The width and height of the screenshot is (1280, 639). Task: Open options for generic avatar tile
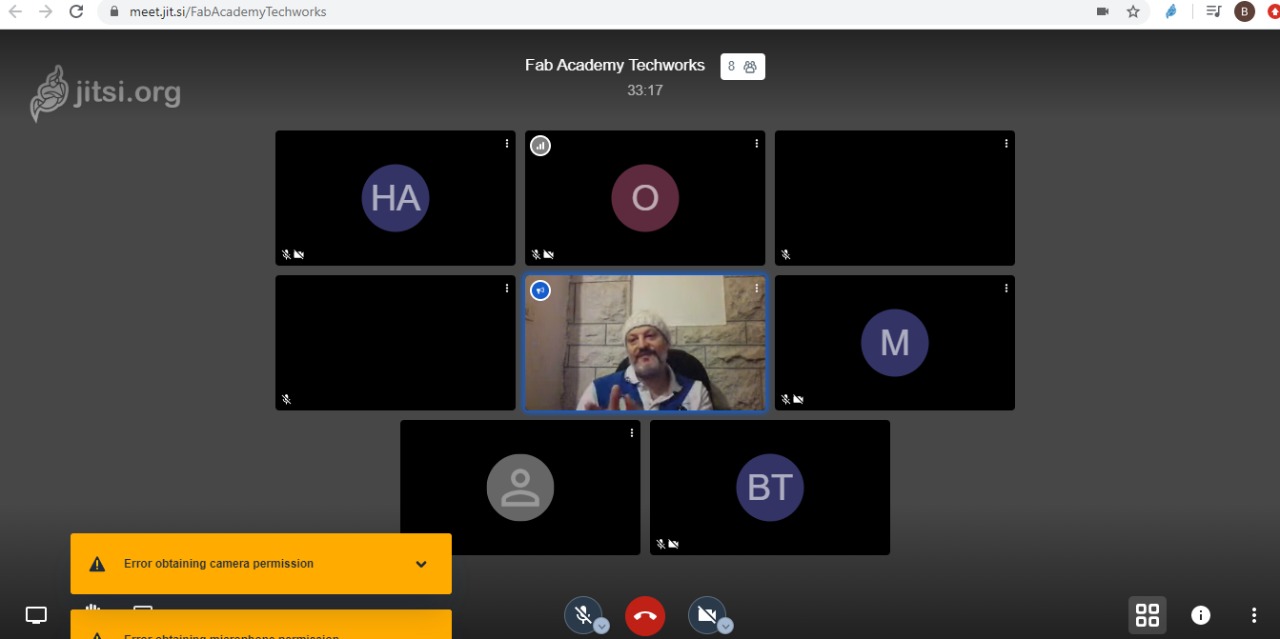(632, 433)
